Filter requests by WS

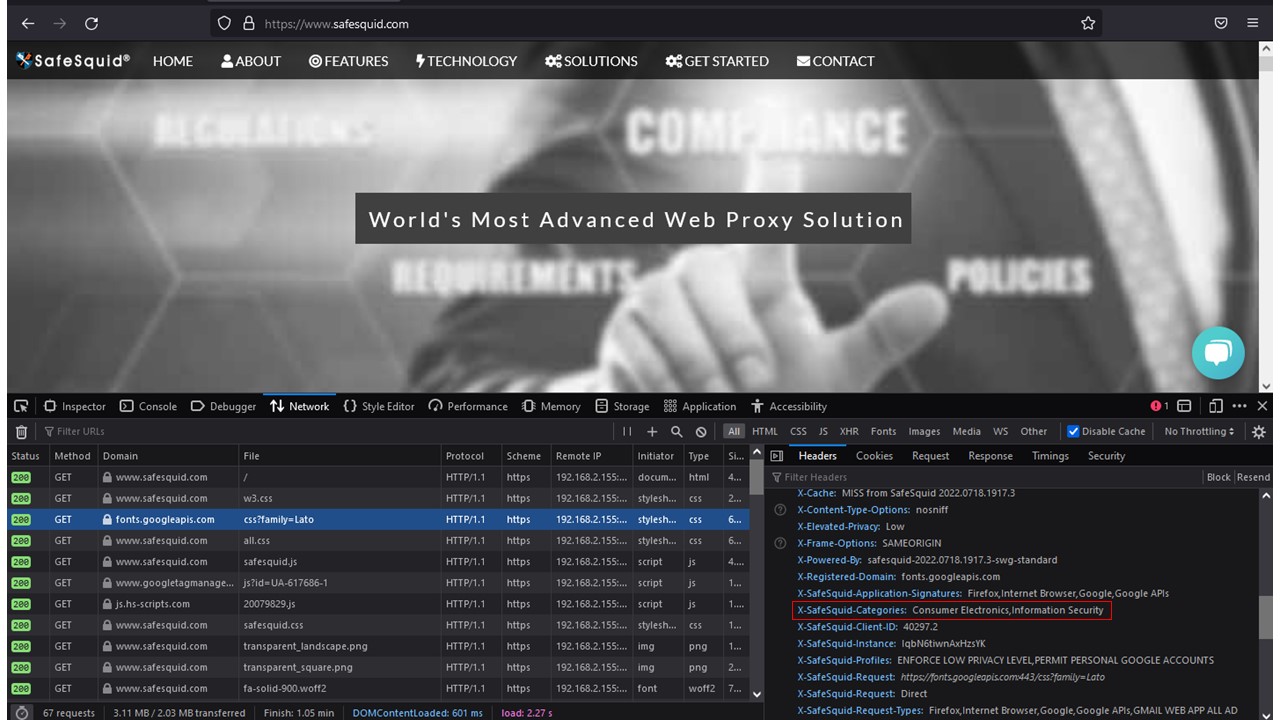[x=1001, y=432]
